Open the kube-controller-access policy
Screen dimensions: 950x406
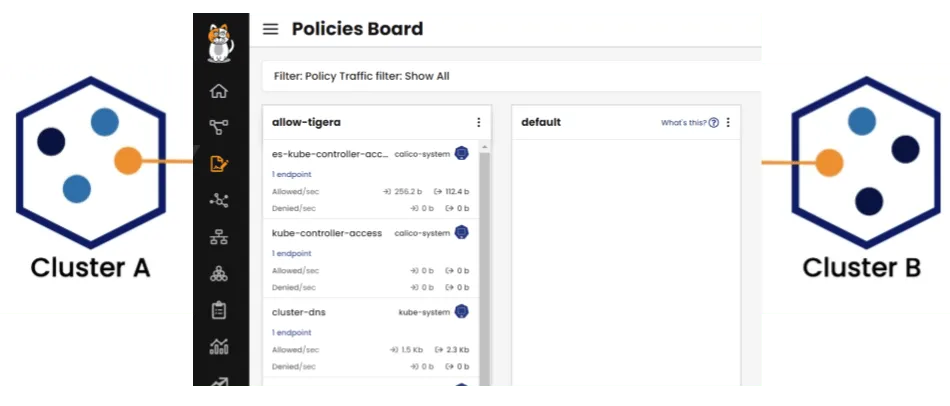pos(327,233)
